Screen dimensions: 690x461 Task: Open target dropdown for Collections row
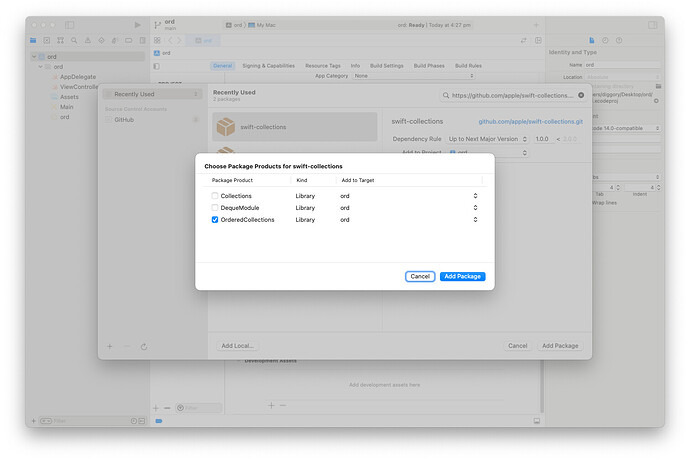(x=475, y=196)
